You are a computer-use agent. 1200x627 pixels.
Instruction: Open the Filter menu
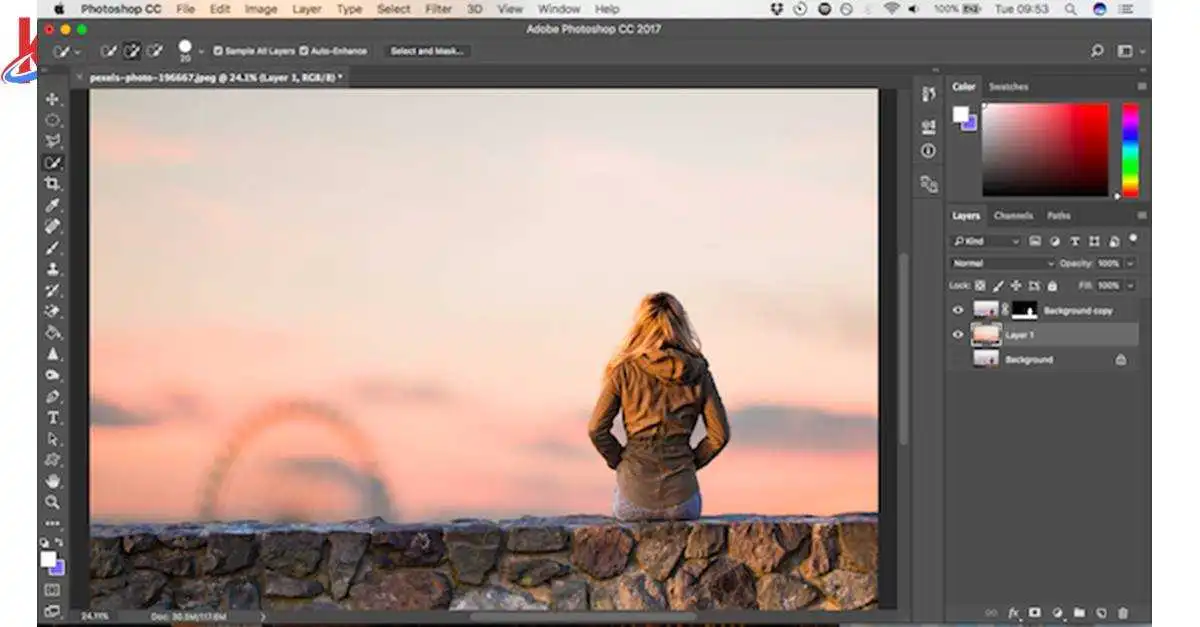(x=438, y=9)
